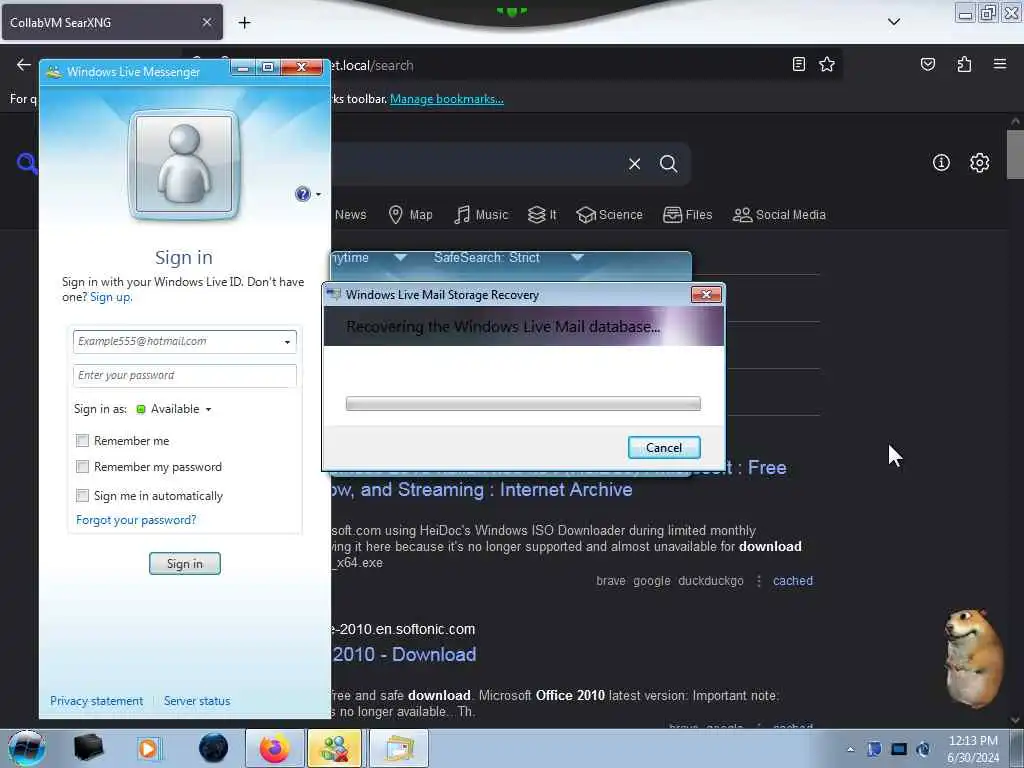Select the Files search category
Viewport: 1024px width, 768px height.
687,215
